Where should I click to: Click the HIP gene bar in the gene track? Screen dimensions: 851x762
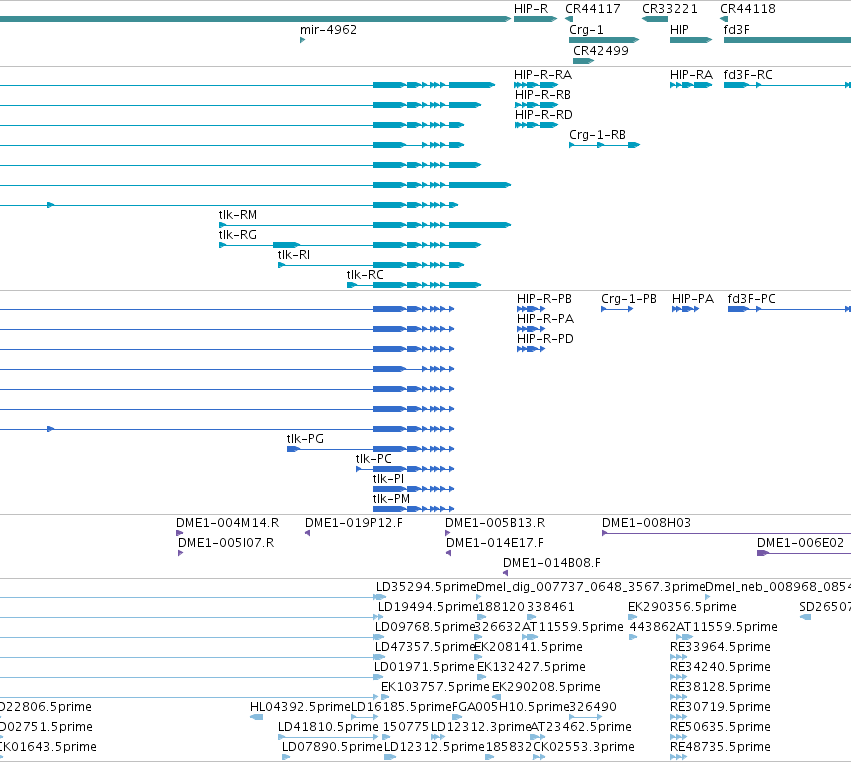point(691,40)
